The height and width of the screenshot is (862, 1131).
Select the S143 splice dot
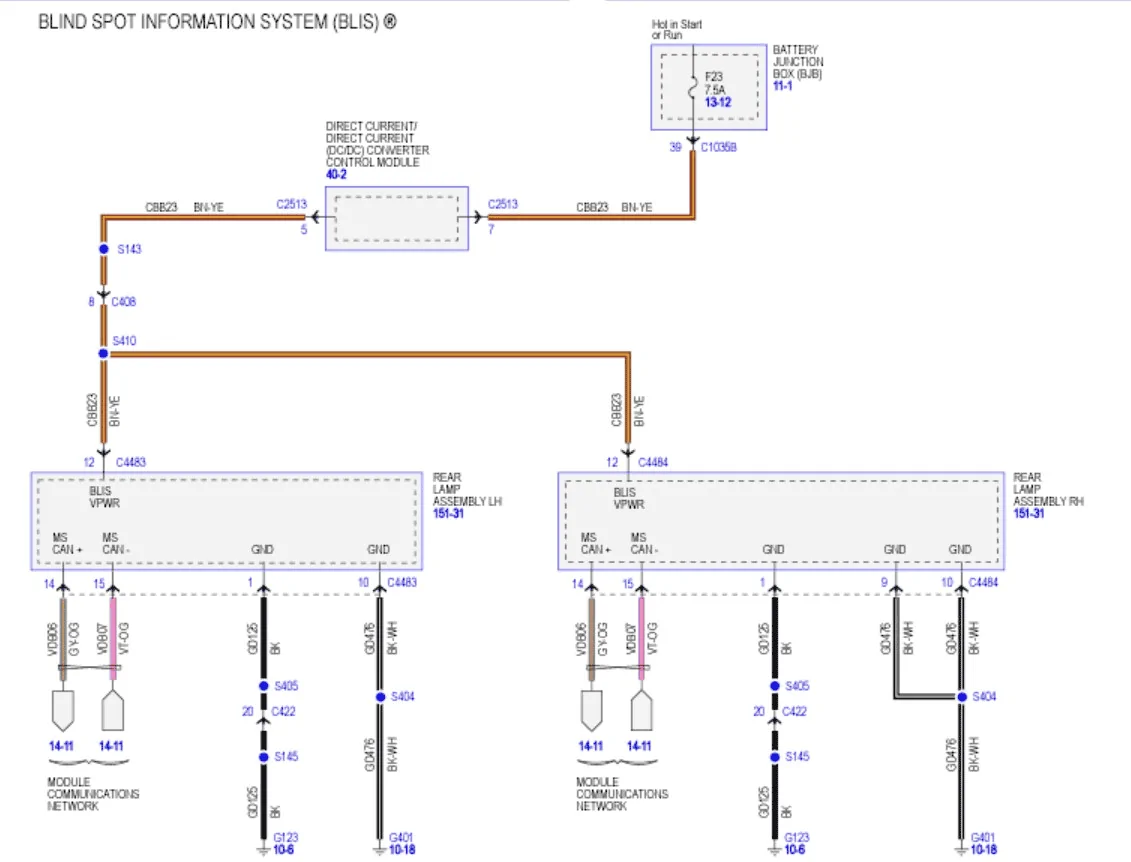point(104,249)
